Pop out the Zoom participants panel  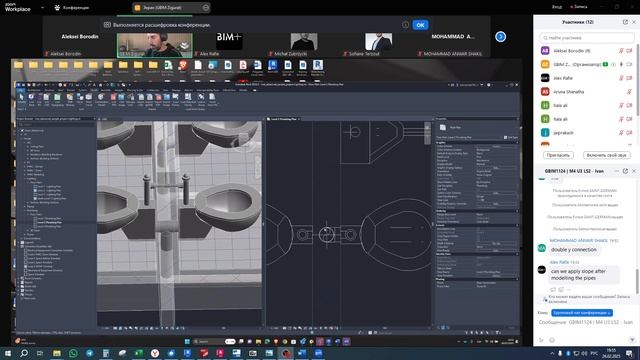[x=625, y=22]
